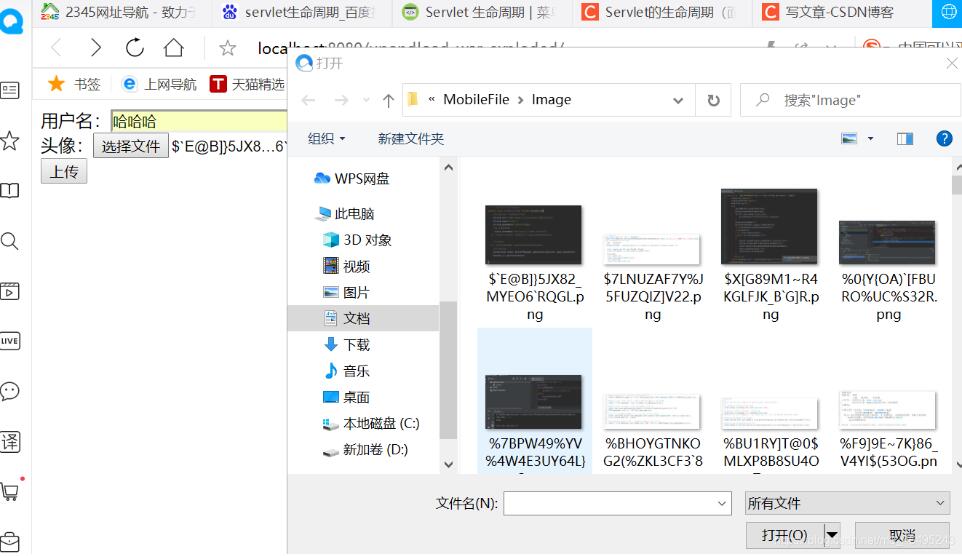Open the 组织 menu
Screen dimensions: 962x556
(326, 139)
